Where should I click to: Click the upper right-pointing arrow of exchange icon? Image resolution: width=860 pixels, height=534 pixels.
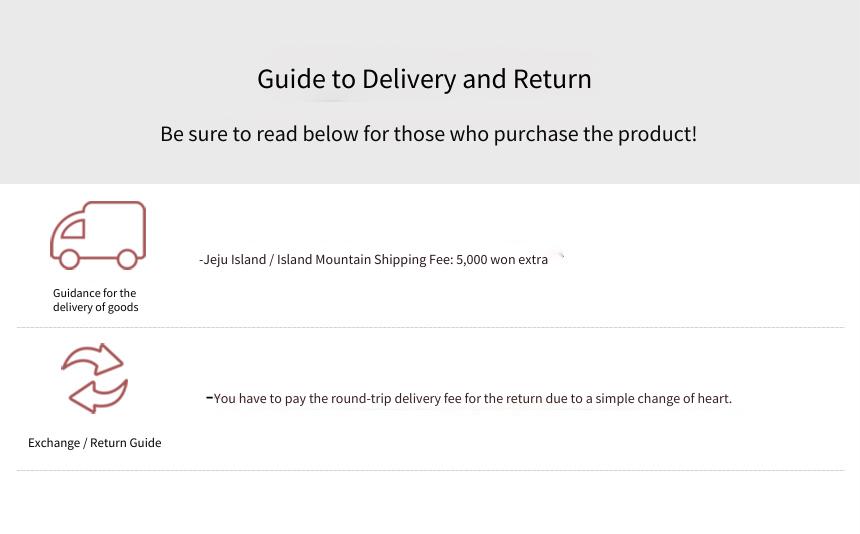(93, 359)
